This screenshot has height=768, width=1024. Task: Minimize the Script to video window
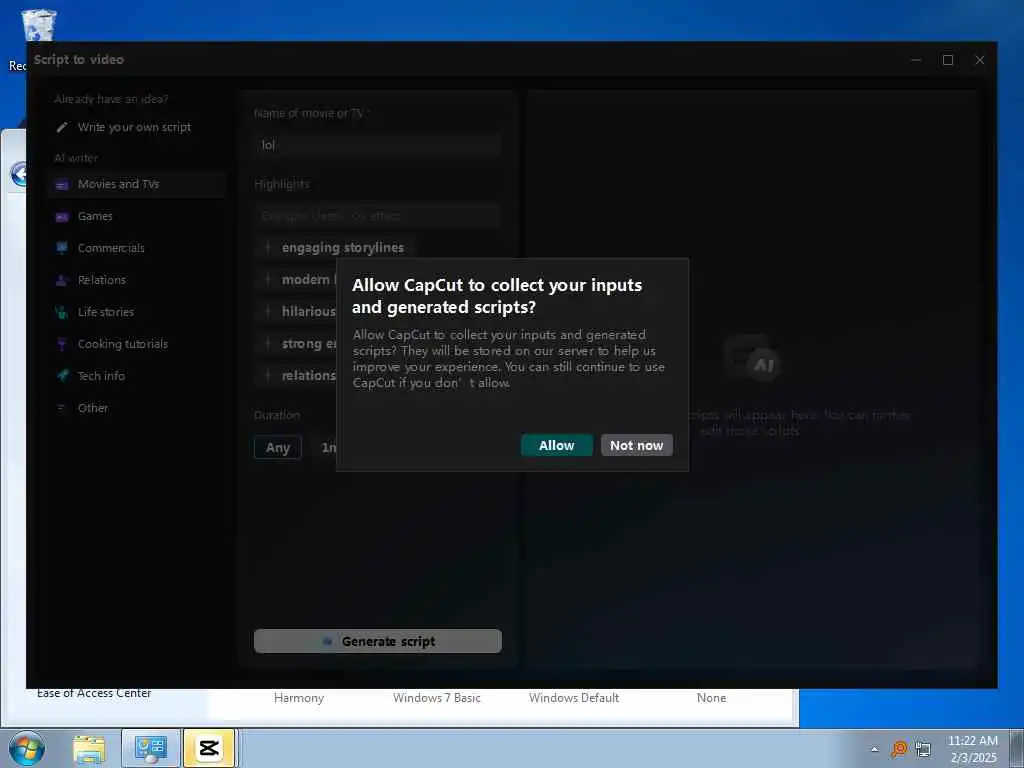tap(916, 60)
